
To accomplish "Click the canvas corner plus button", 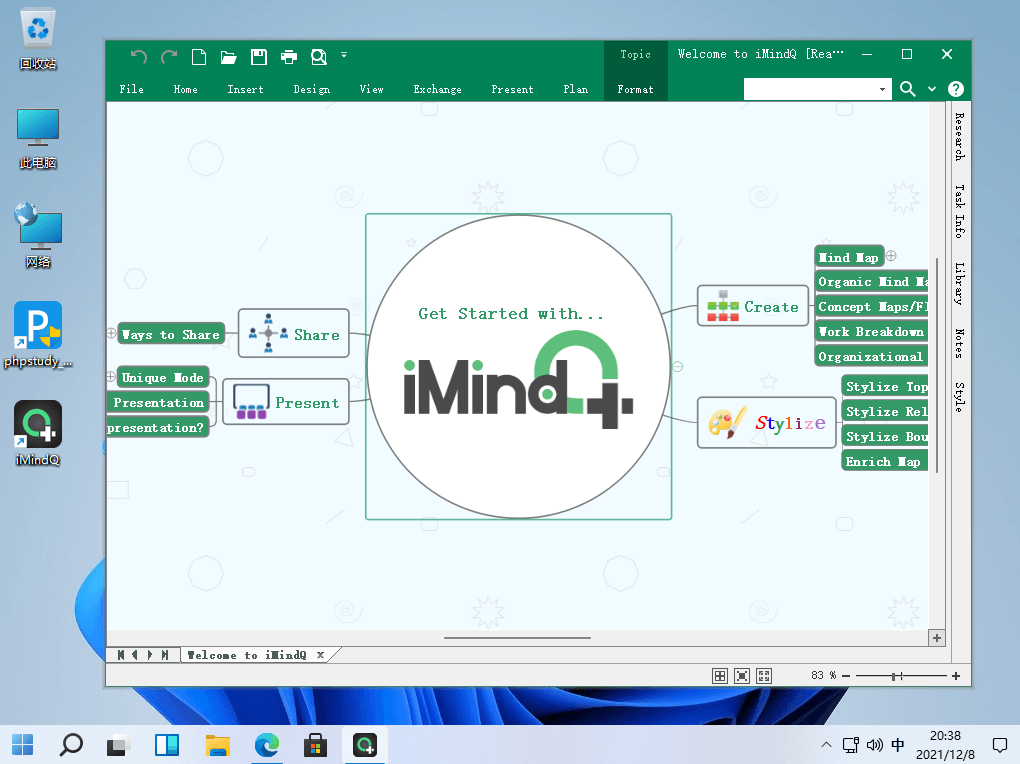I will [x=937, y=638].
